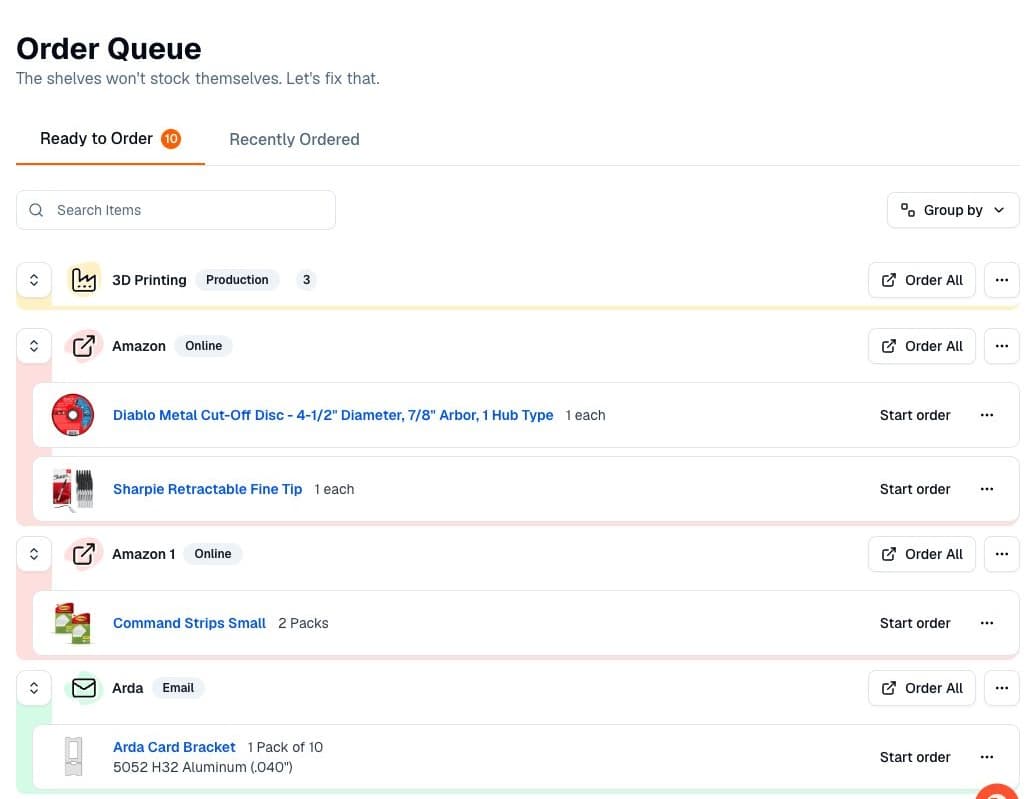
Task: Click the 'Amazon 1' group name
Action: click(143, 554)
